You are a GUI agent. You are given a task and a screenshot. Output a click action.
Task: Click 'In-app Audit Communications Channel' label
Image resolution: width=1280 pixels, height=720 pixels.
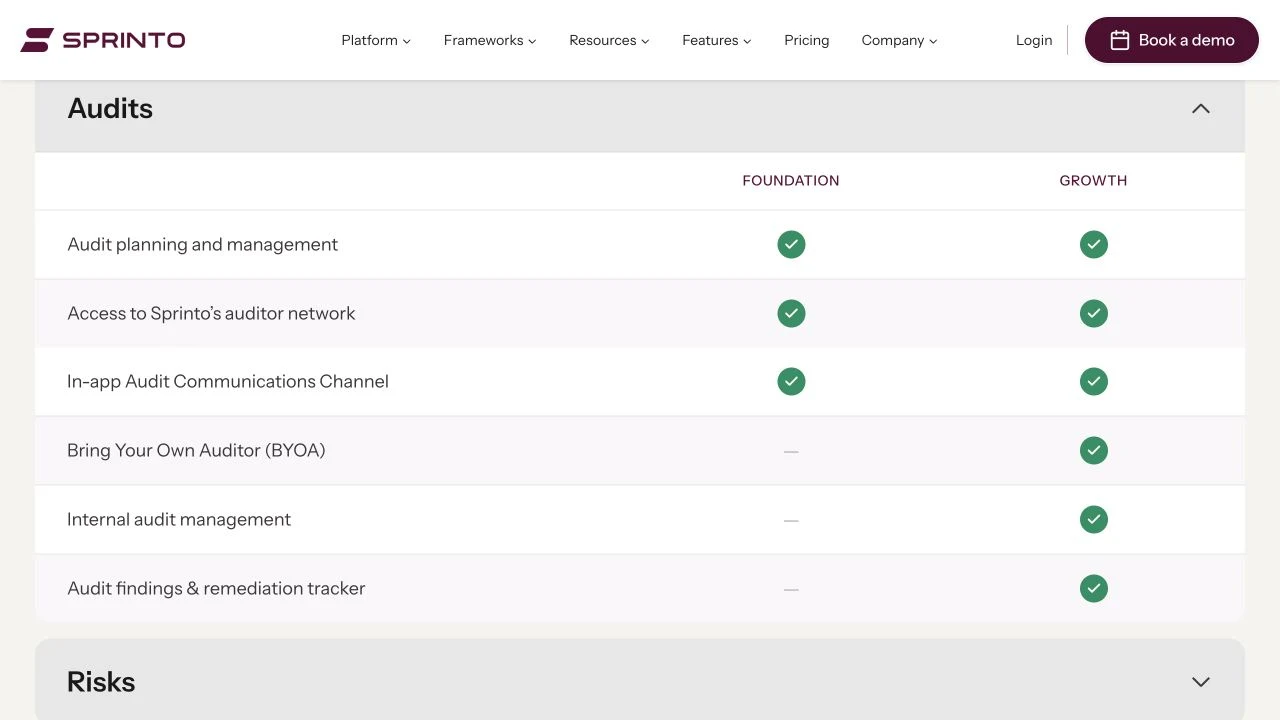point(228,381)
